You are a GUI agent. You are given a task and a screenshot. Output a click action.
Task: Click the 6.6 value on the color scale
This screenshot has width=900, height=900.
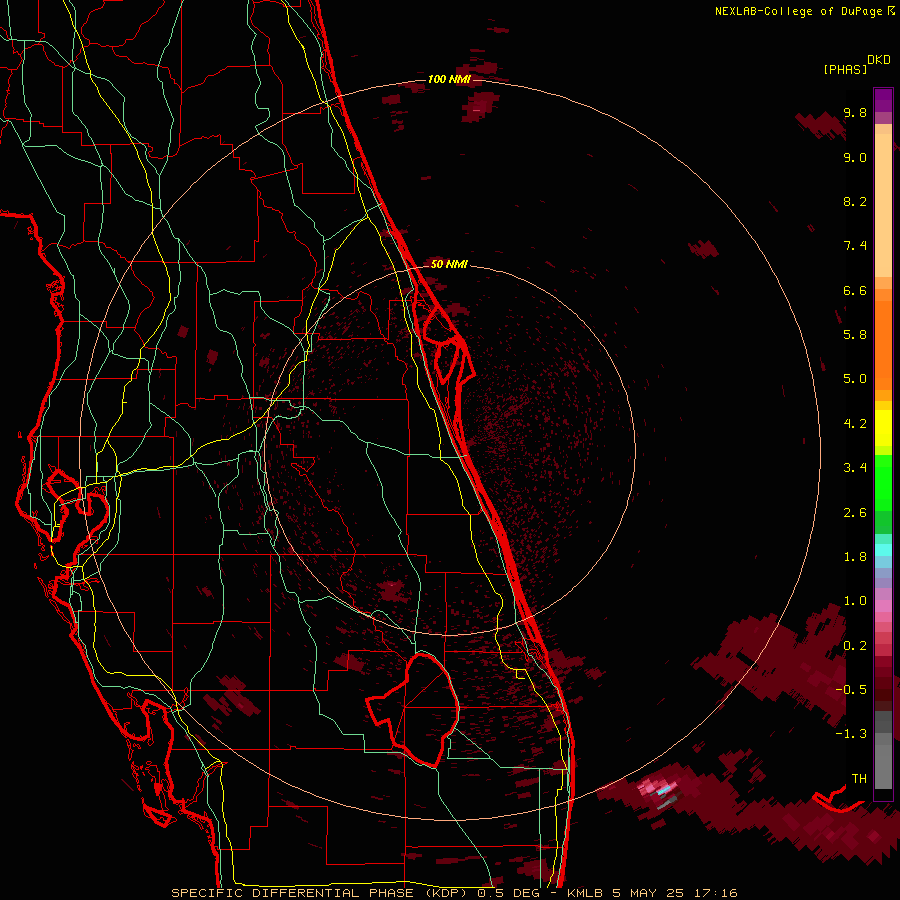pos(855,290)
